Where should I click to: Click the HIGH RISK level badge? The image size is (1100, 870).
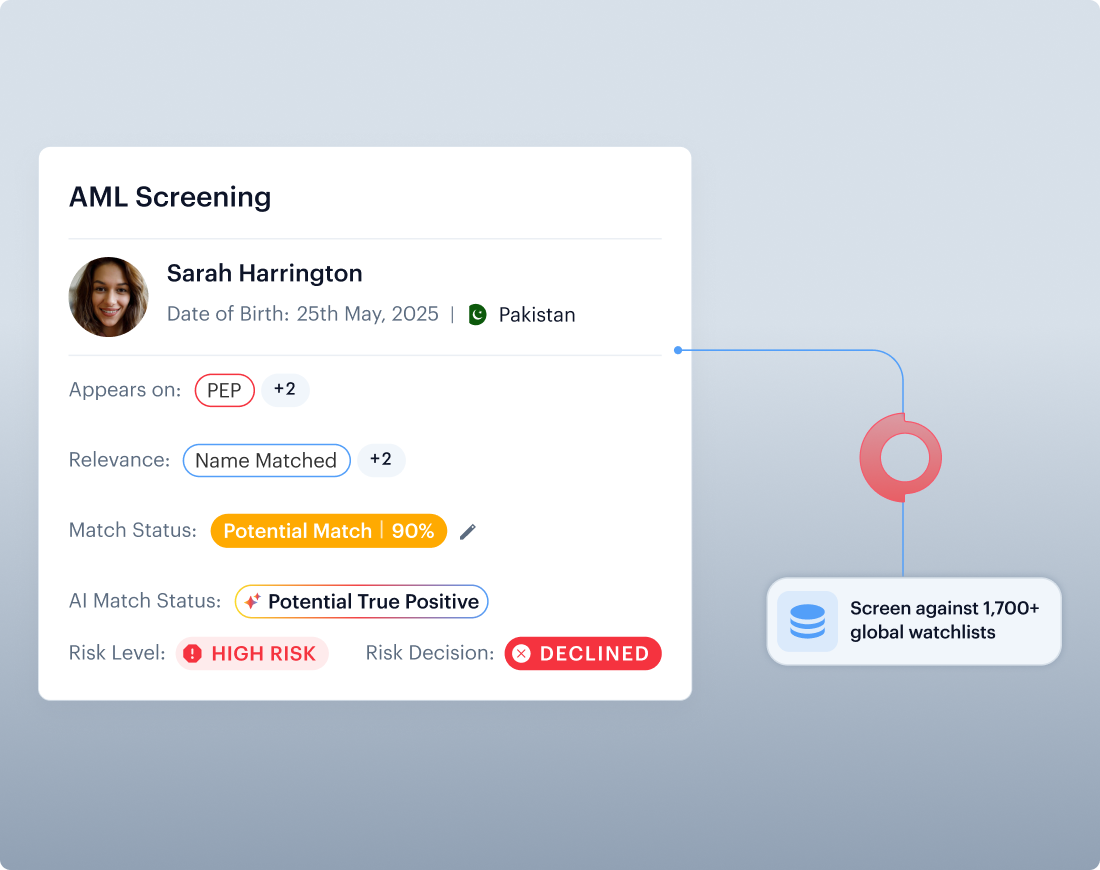(x=252, y=654)
